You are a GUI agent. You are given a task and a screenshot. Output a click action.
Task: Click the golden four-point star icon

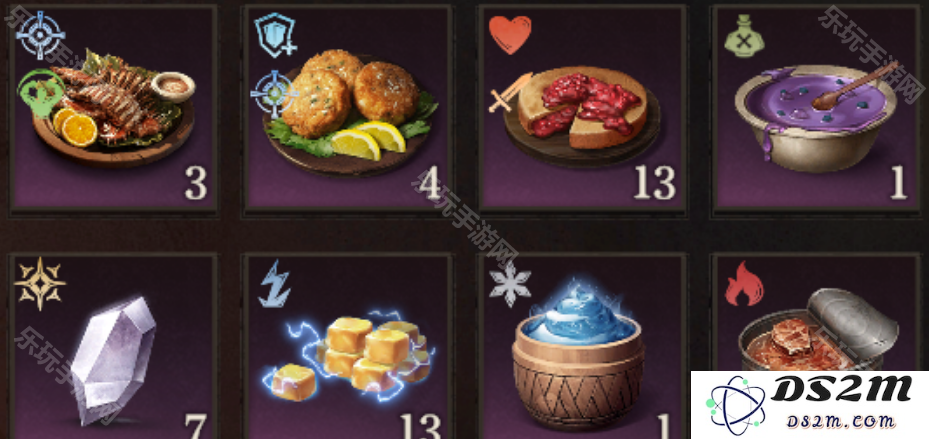point(40,283)
